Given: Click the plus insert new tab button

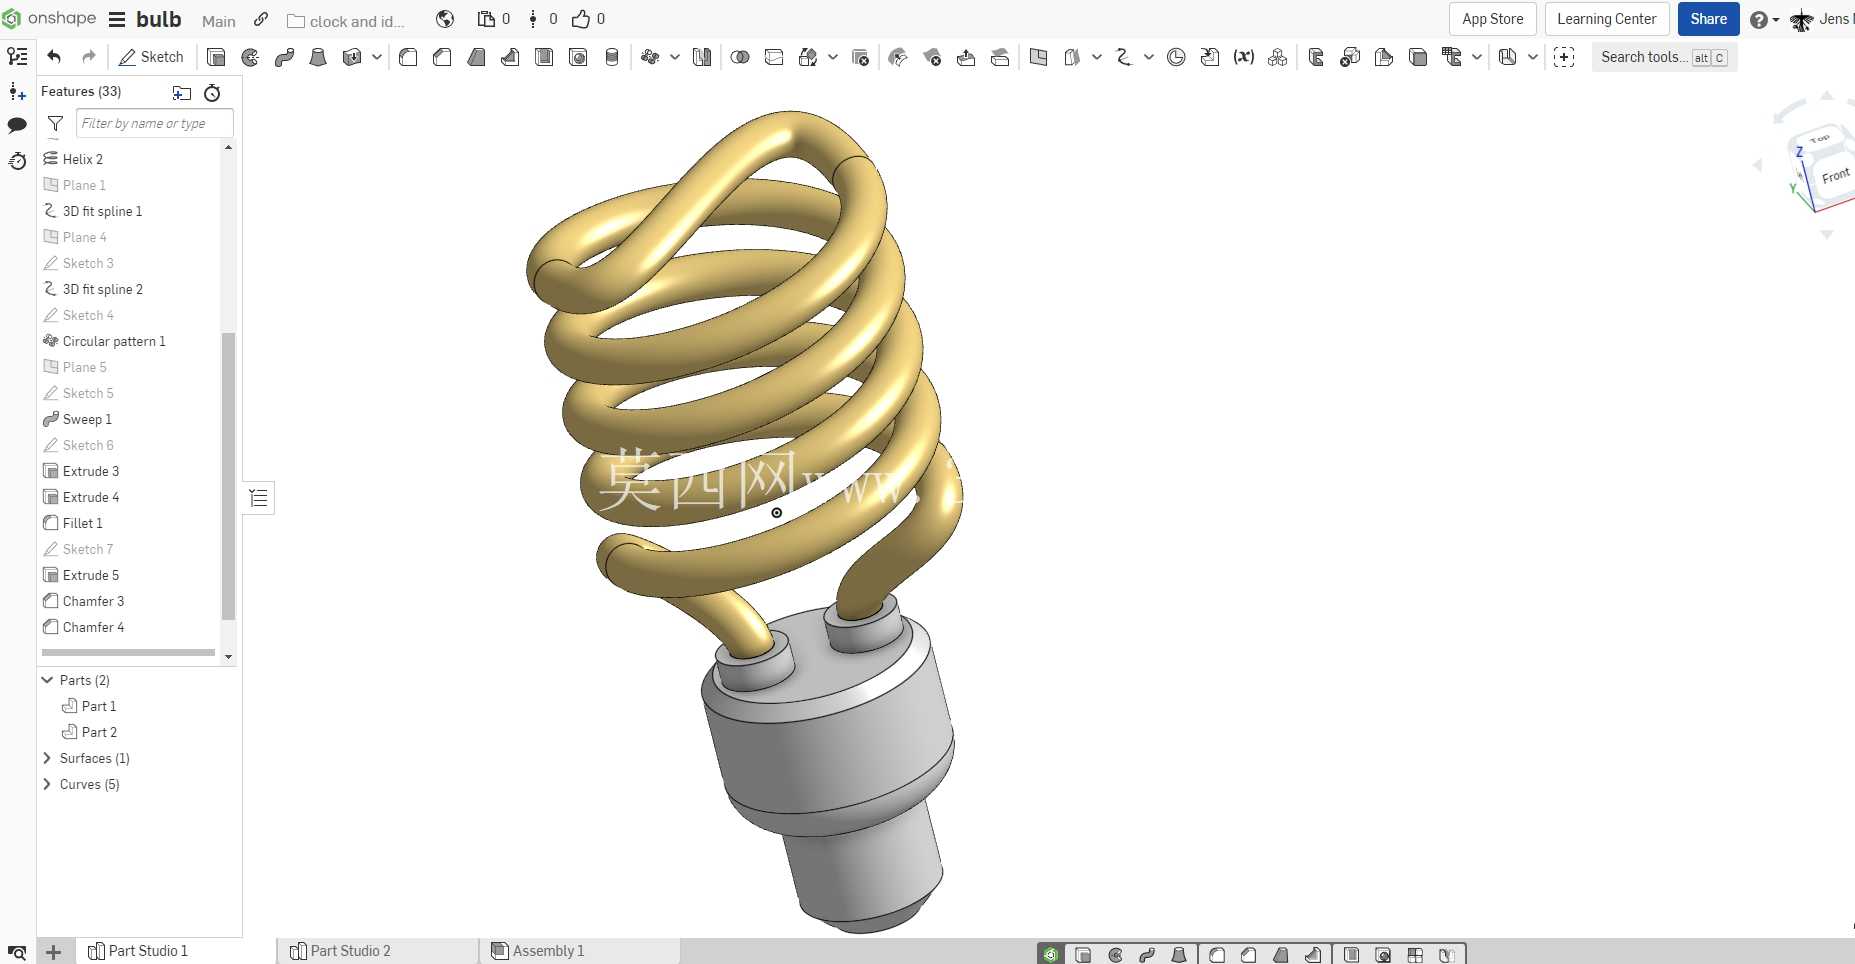Looking at the screenshot, I should point(54,952).
